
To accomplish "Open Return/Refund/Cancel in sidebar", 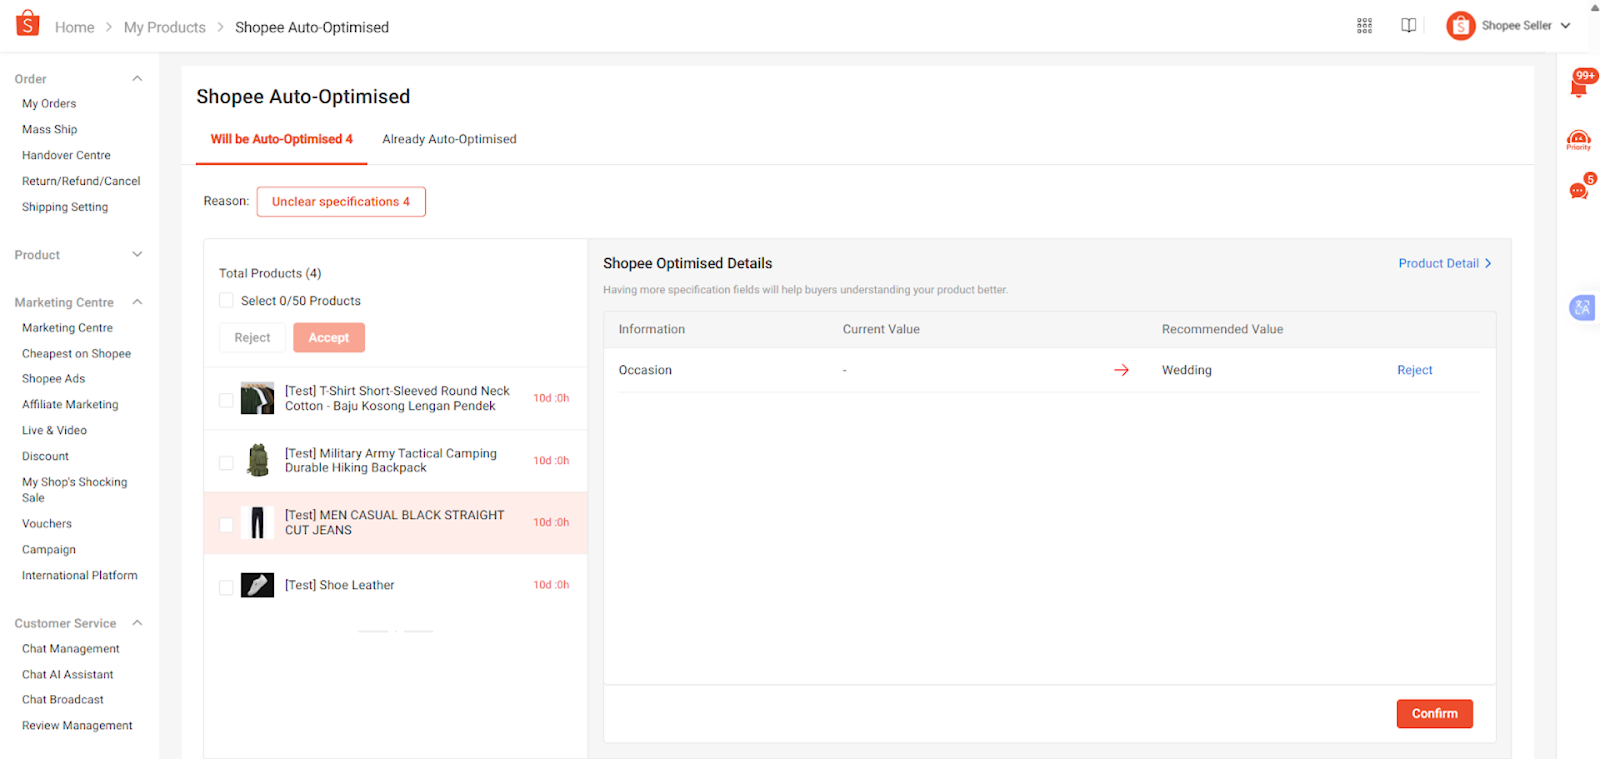I will pyautogui.click(x=81, y=181).
